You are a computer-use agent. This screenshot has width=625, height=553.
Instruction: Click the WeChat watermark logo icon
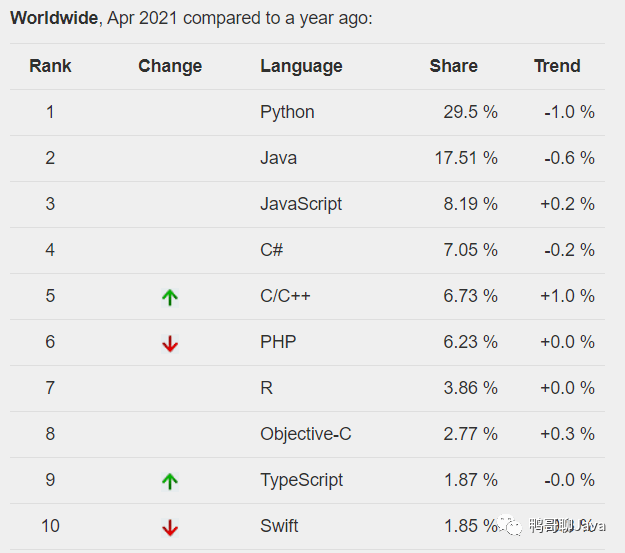click(x=512, y=526)
